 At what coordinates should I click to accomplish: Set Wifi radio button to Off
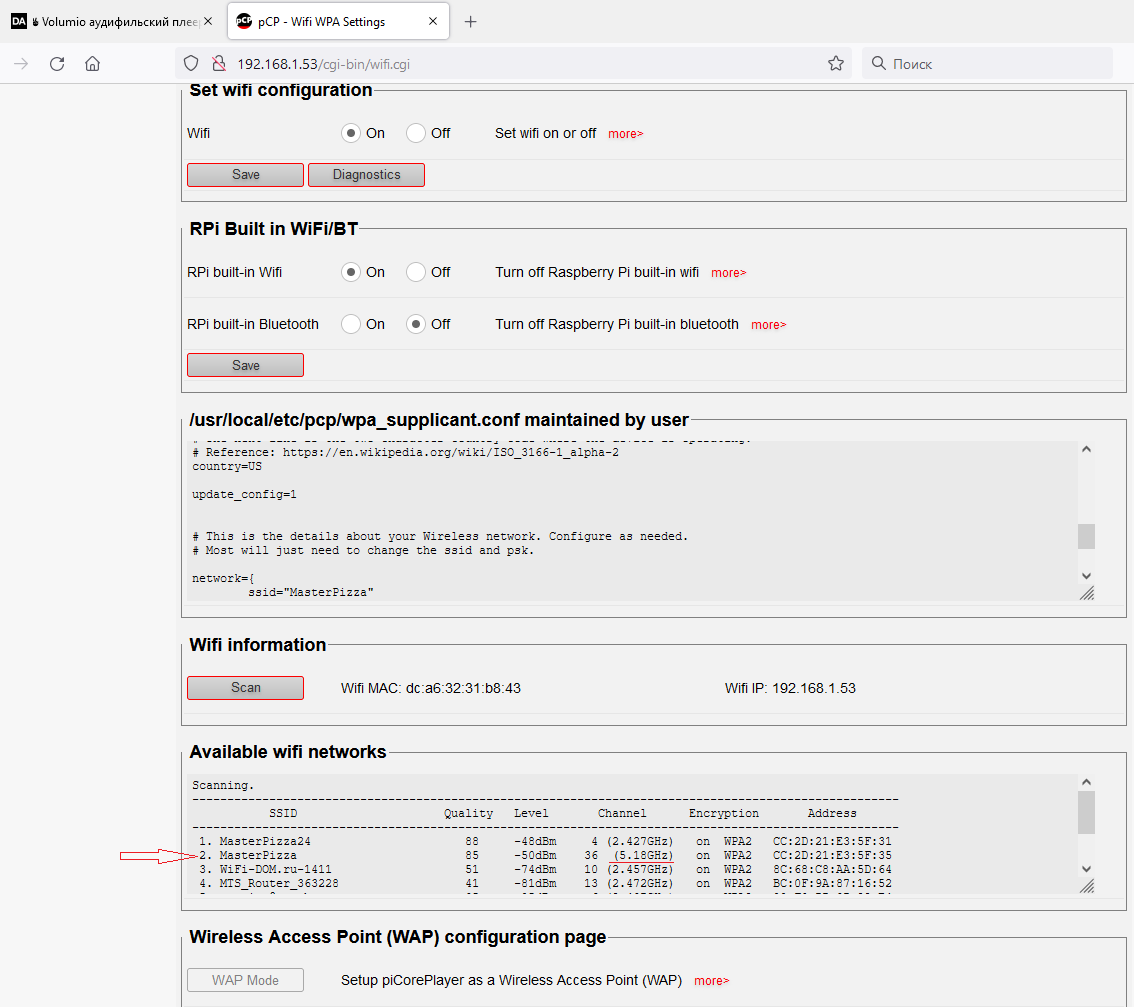point(416,133)
